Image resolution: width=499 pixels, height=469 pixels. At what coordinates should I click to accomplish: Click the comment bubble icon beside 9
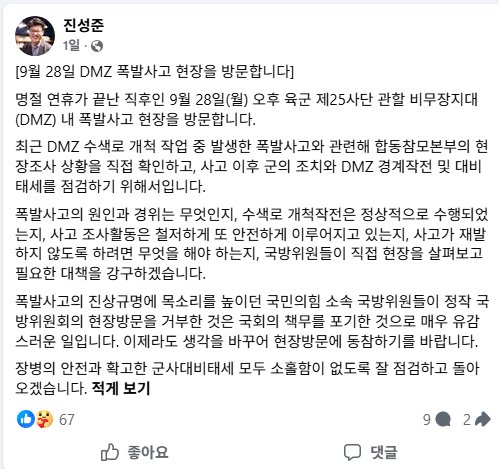(443, 419)
